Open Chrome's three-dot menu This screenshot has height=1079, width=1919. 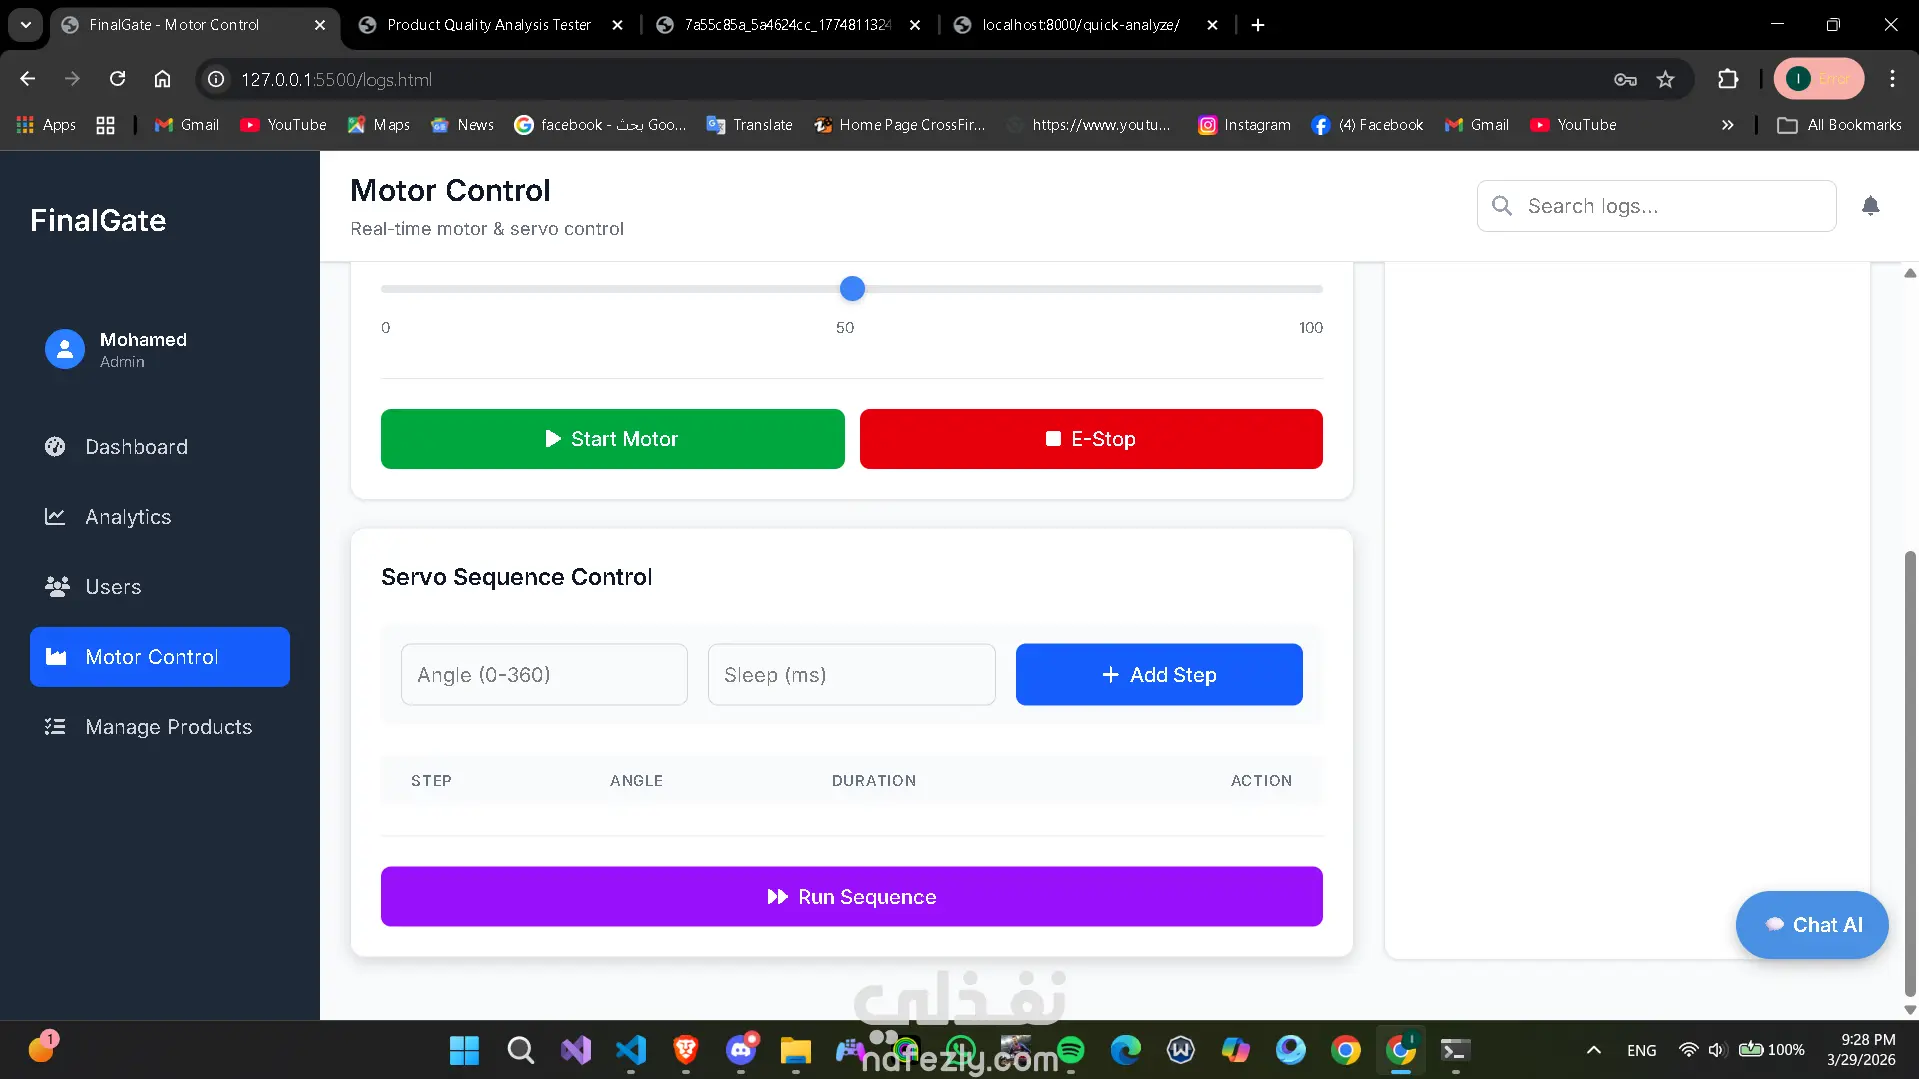tap(1892, 79)
